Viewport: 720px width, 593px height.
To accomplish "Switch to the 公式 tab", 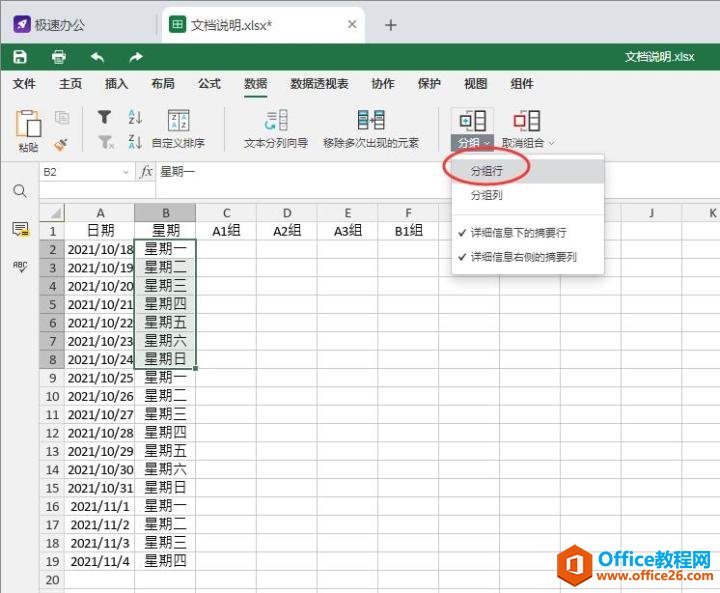I will [x=209, y=84].
